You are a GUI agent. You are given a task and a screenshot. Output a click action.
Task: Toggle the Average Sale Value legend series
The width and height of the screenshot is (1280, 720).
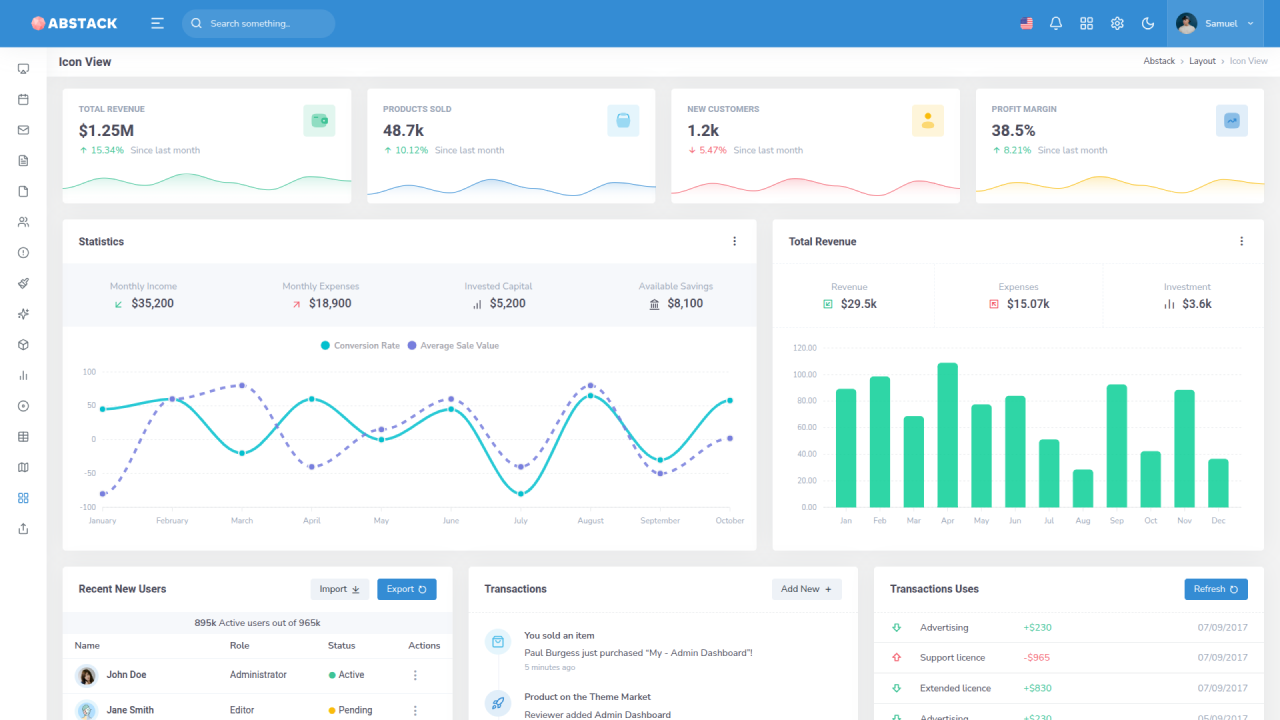tap(453, 345)
